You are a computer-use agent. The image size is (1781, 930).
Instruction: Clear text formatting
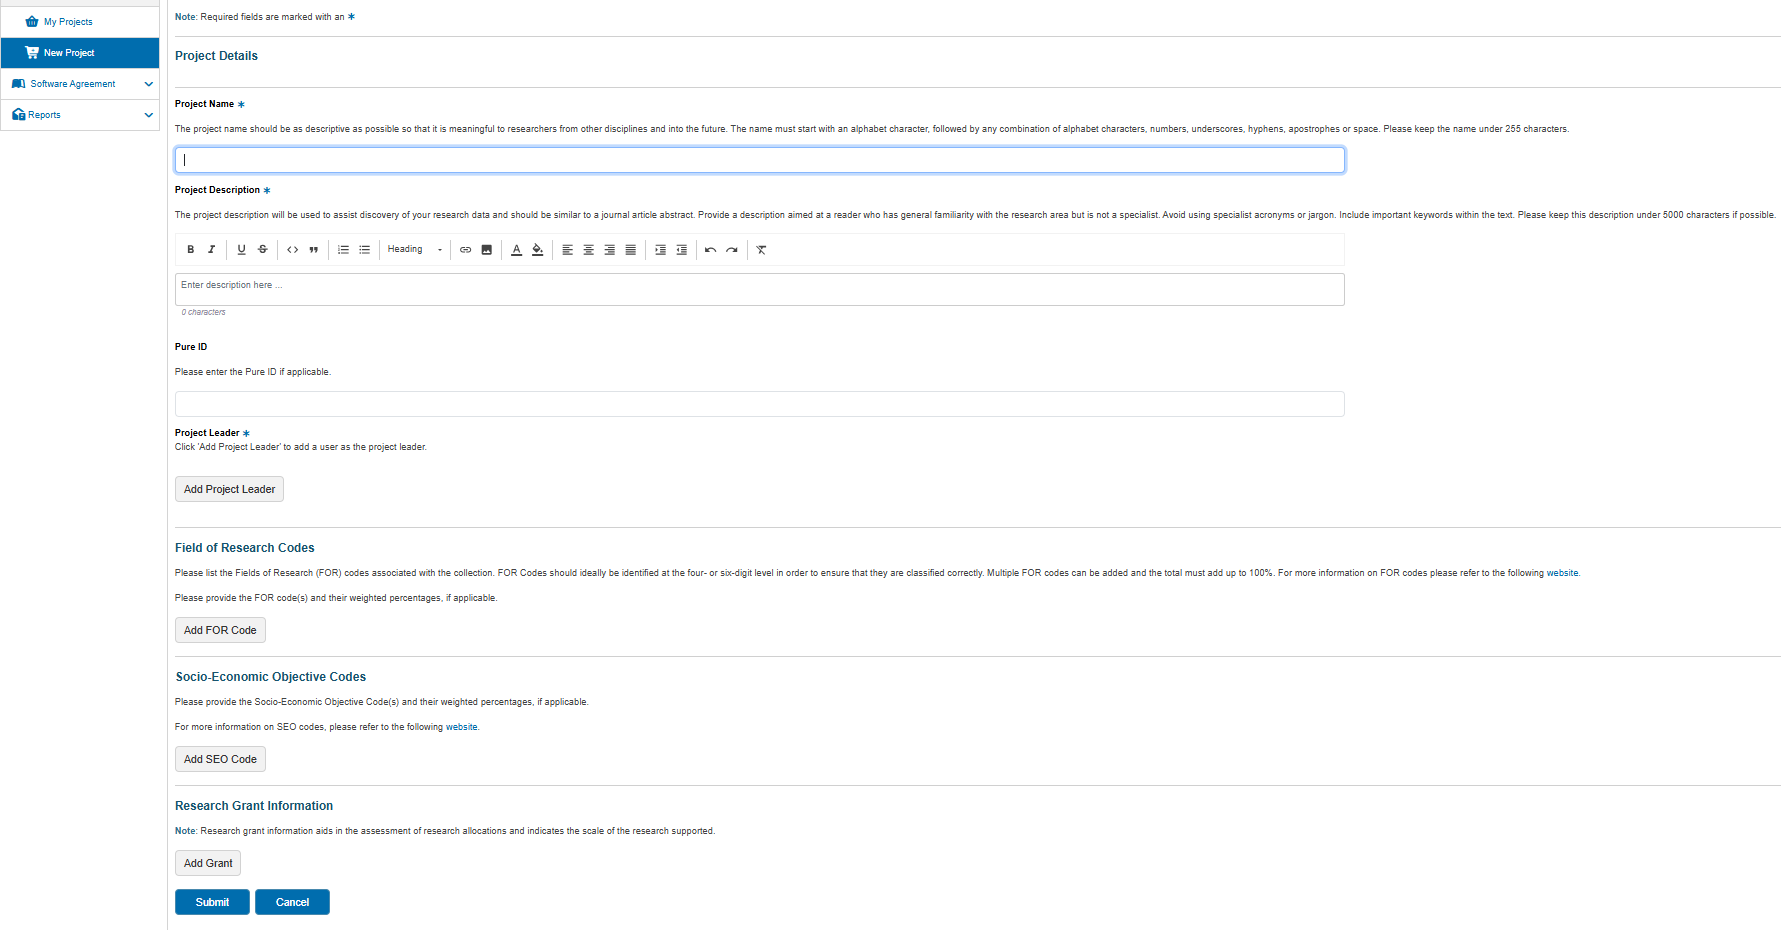tap(761, 250)
